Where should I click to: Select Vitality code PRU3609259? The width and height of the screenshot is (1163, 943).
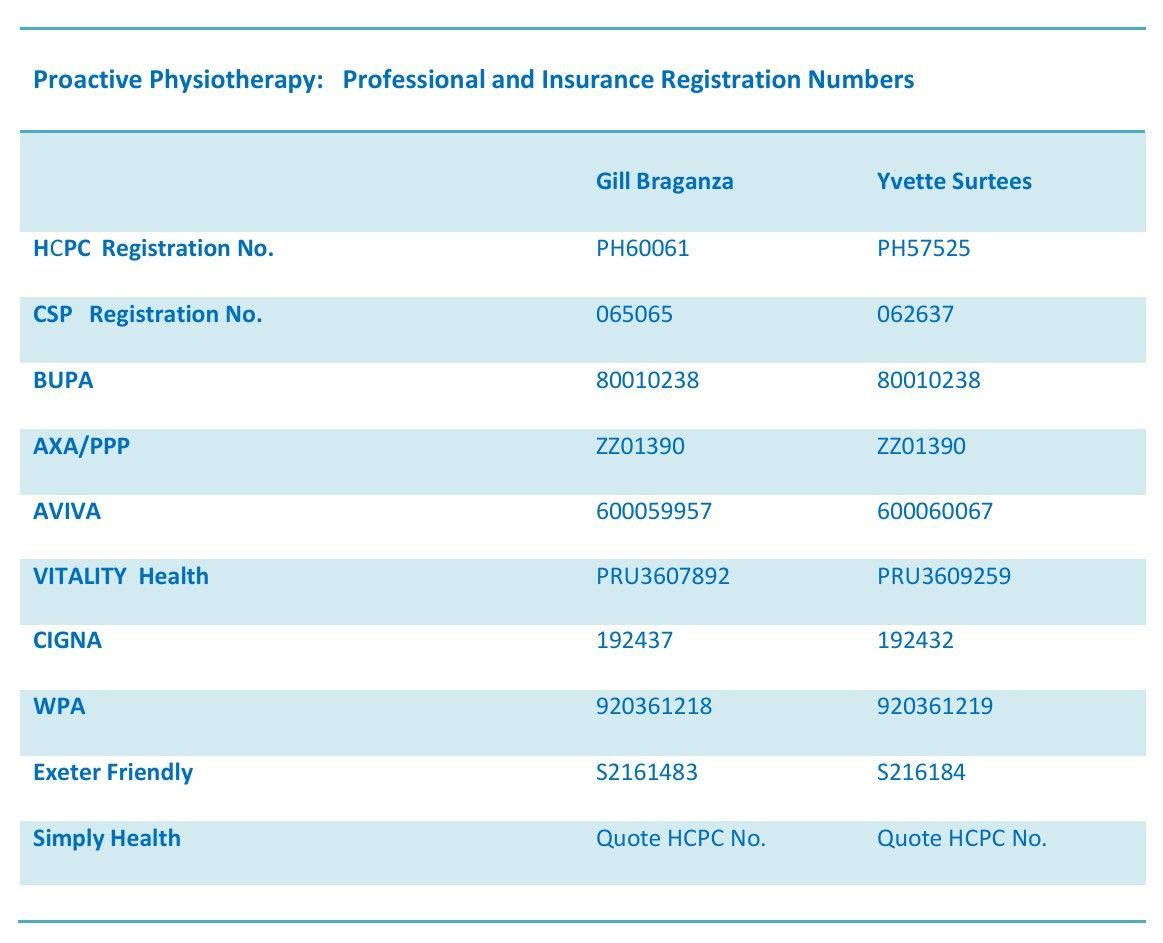pos(943,576)
